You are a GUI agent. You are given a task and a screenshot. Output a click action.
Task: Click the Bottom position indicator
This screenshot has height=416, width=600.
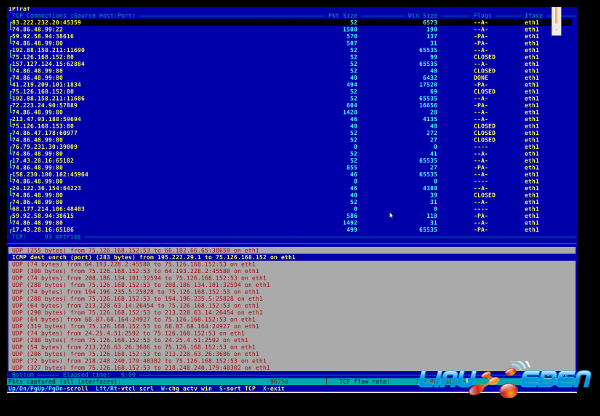[23, 375]
